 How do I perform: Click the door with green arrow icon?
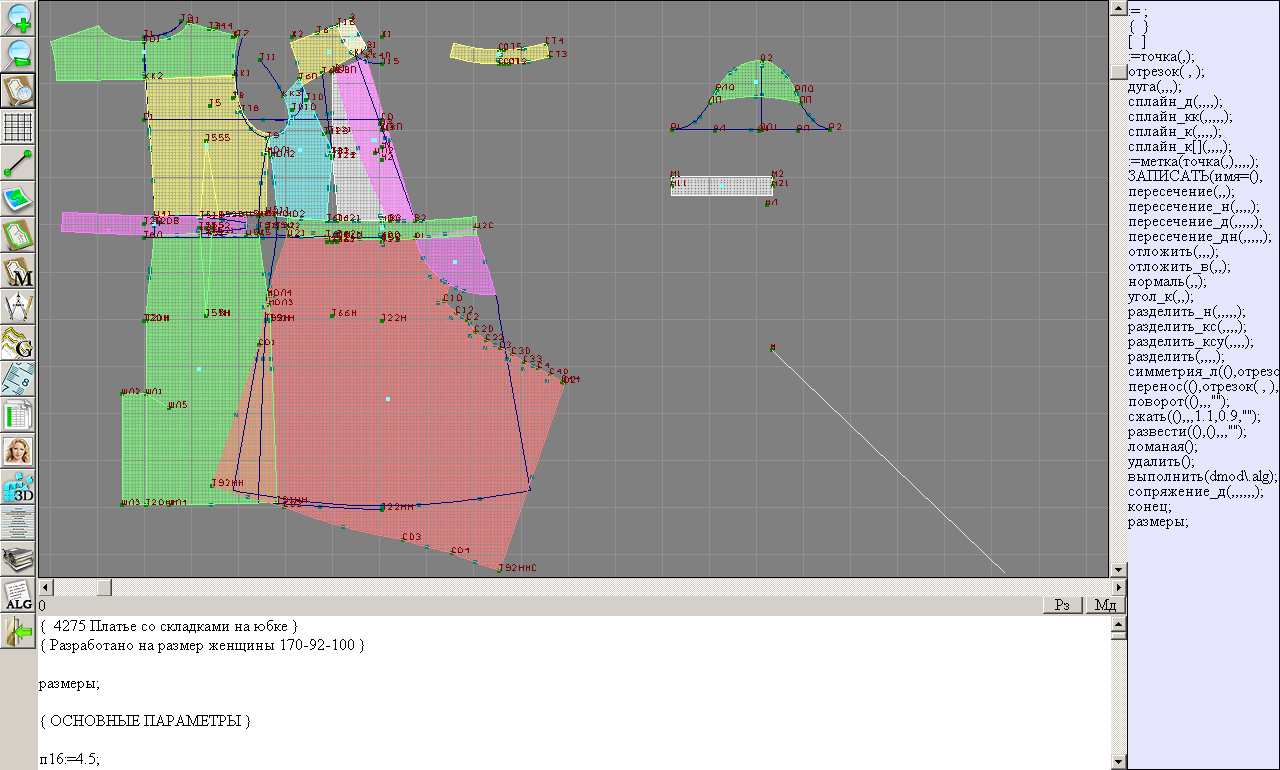click(18, 631)
